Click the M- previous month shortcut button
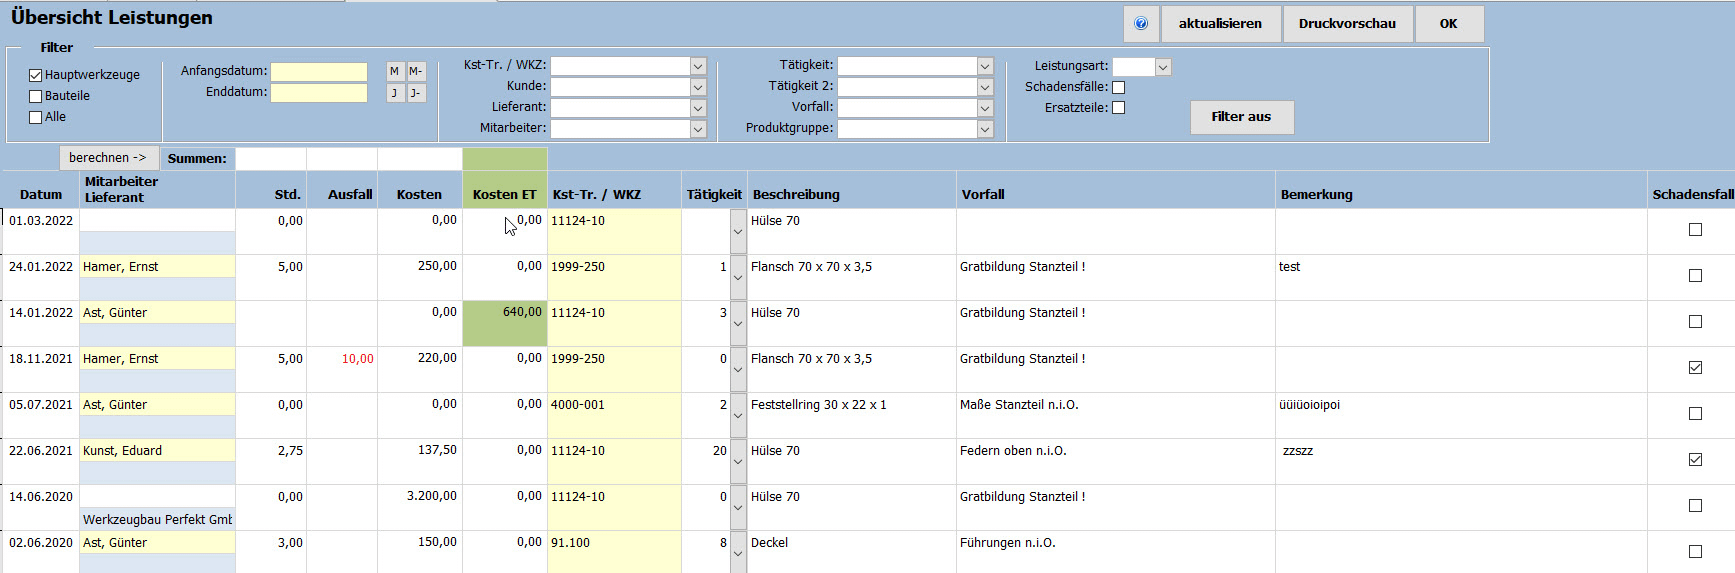Image resolution: width=1735 pixels, height=573 pixels. click(416, 71)
